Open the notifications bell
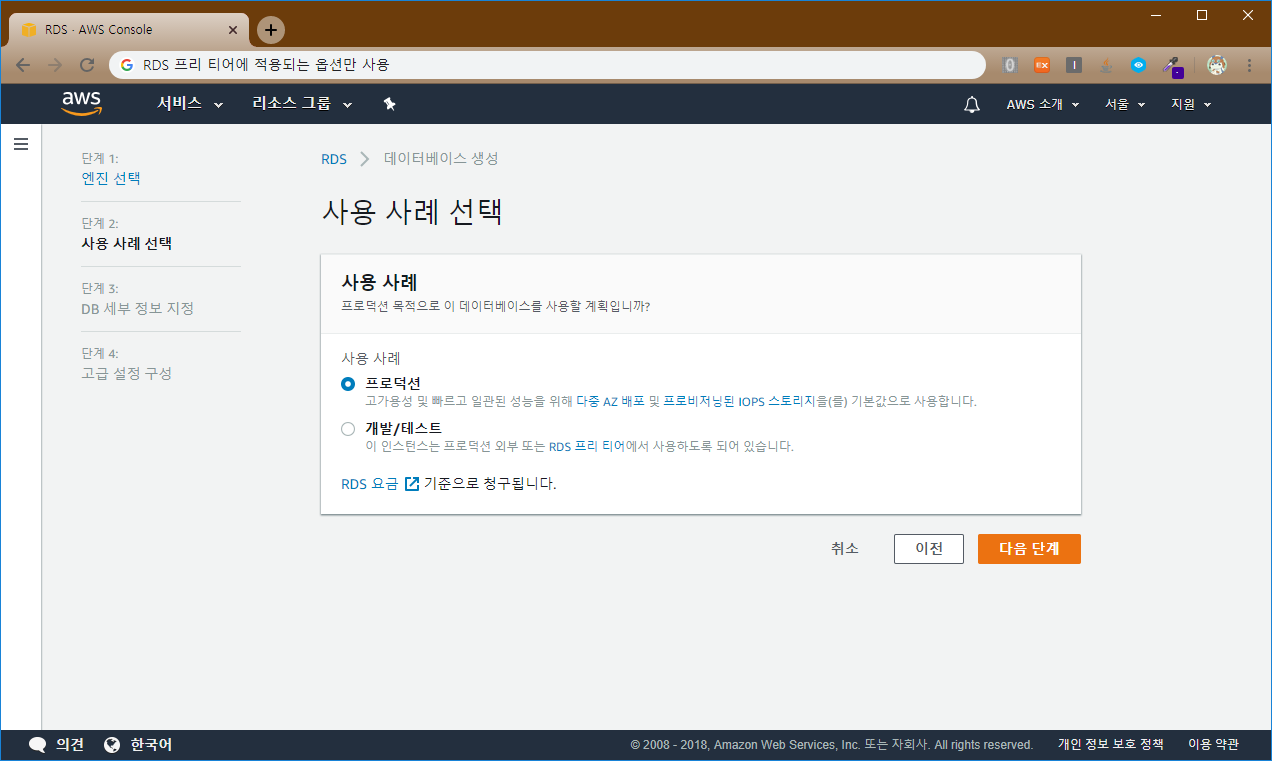The height and width of the screenshot is (761, 1272). tap(972, 105)
